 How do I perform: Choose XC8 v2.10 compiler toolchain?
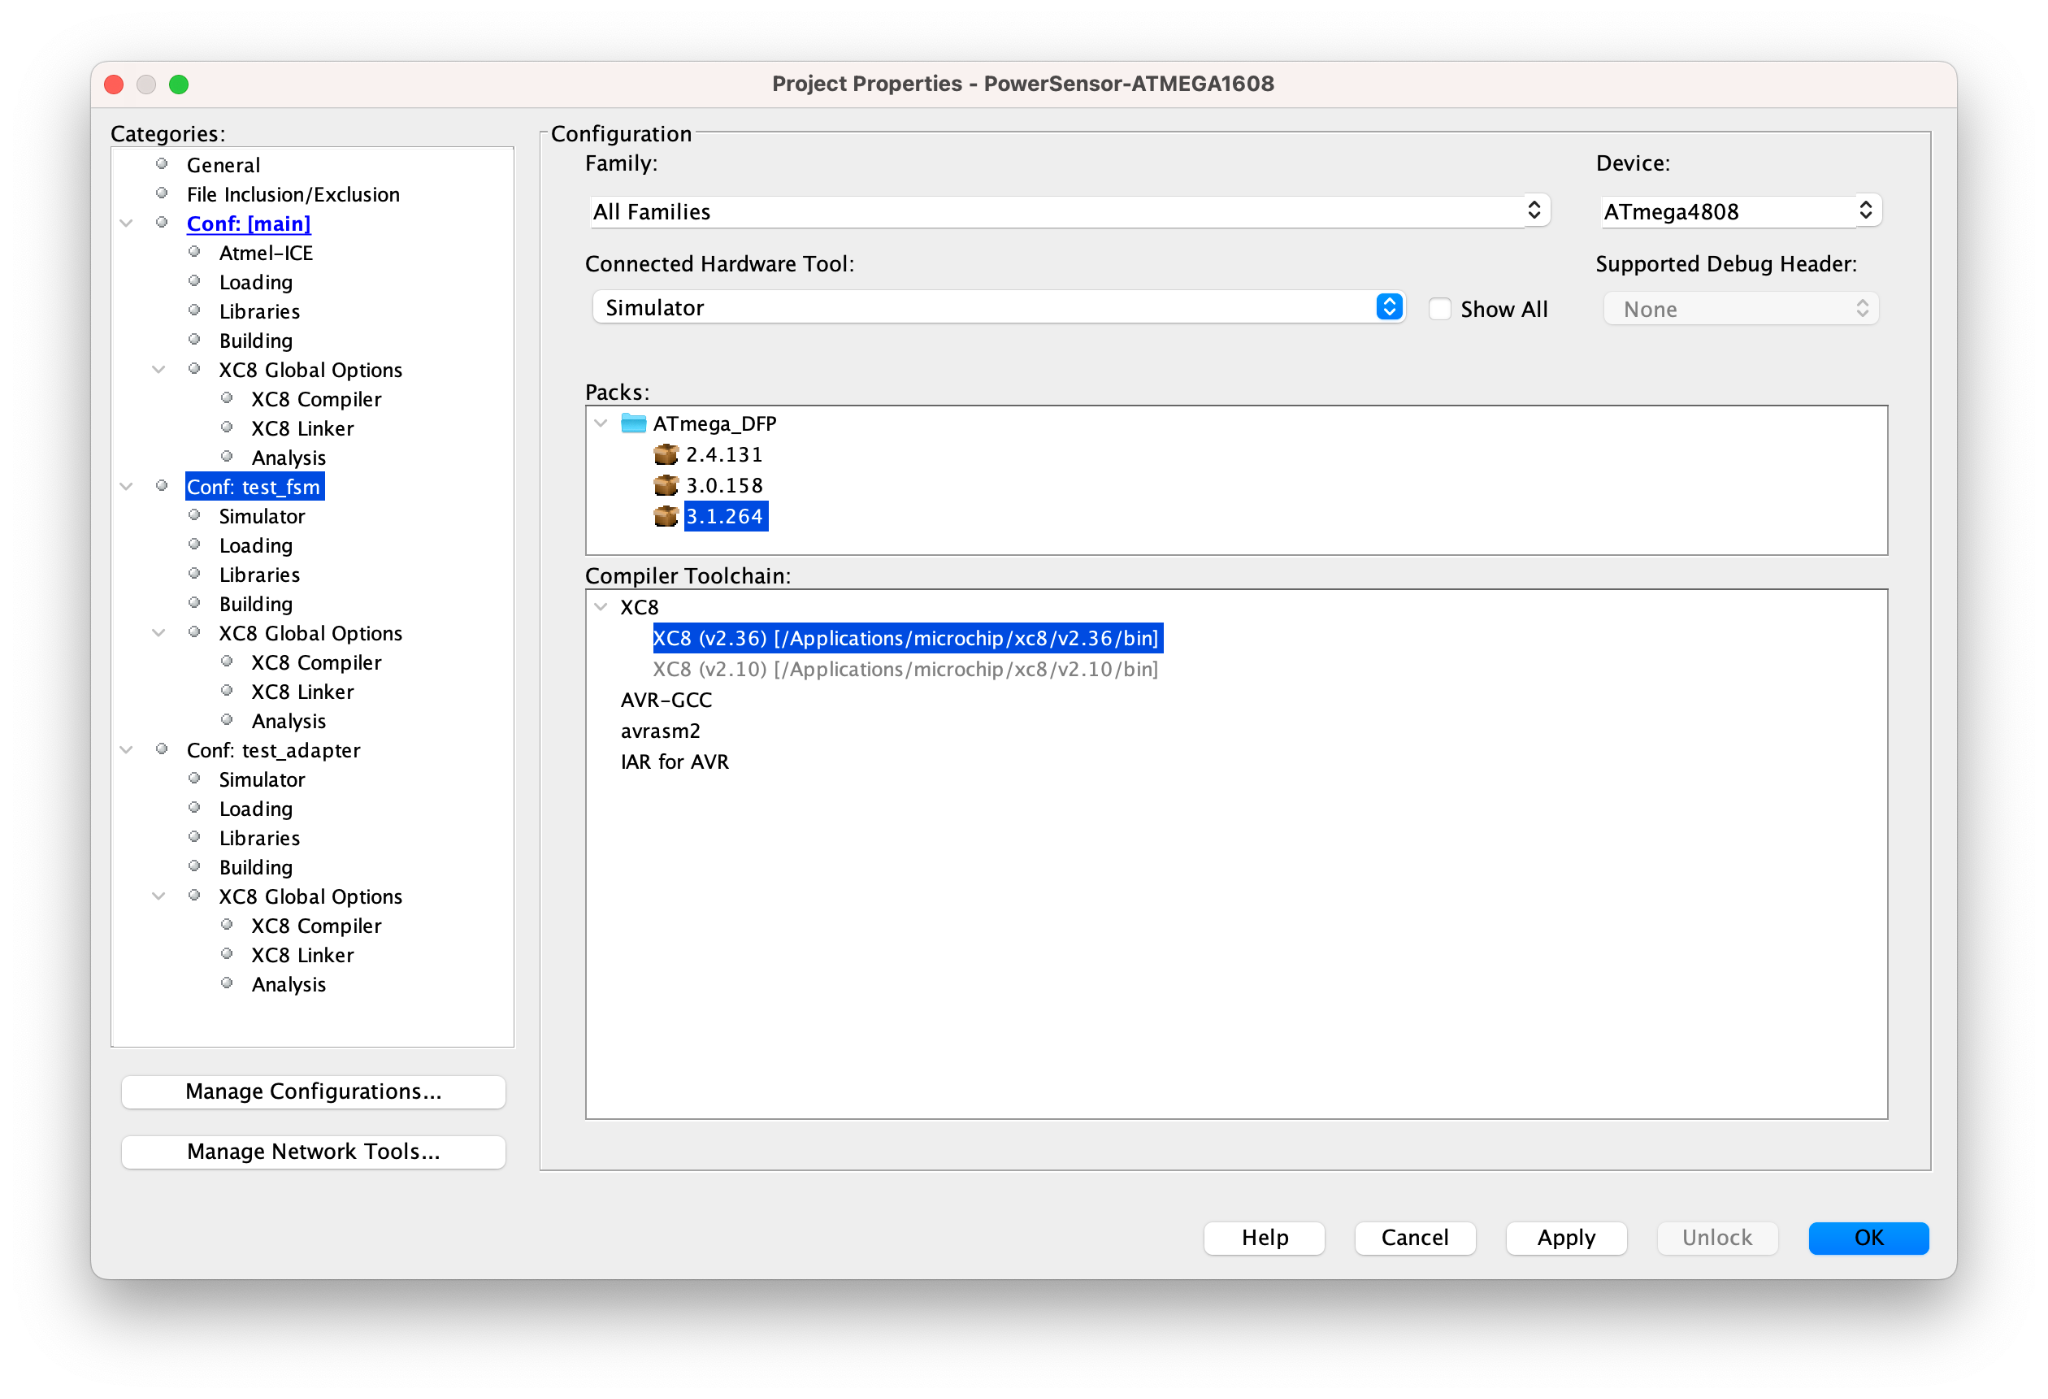click(x=904, y=669)
